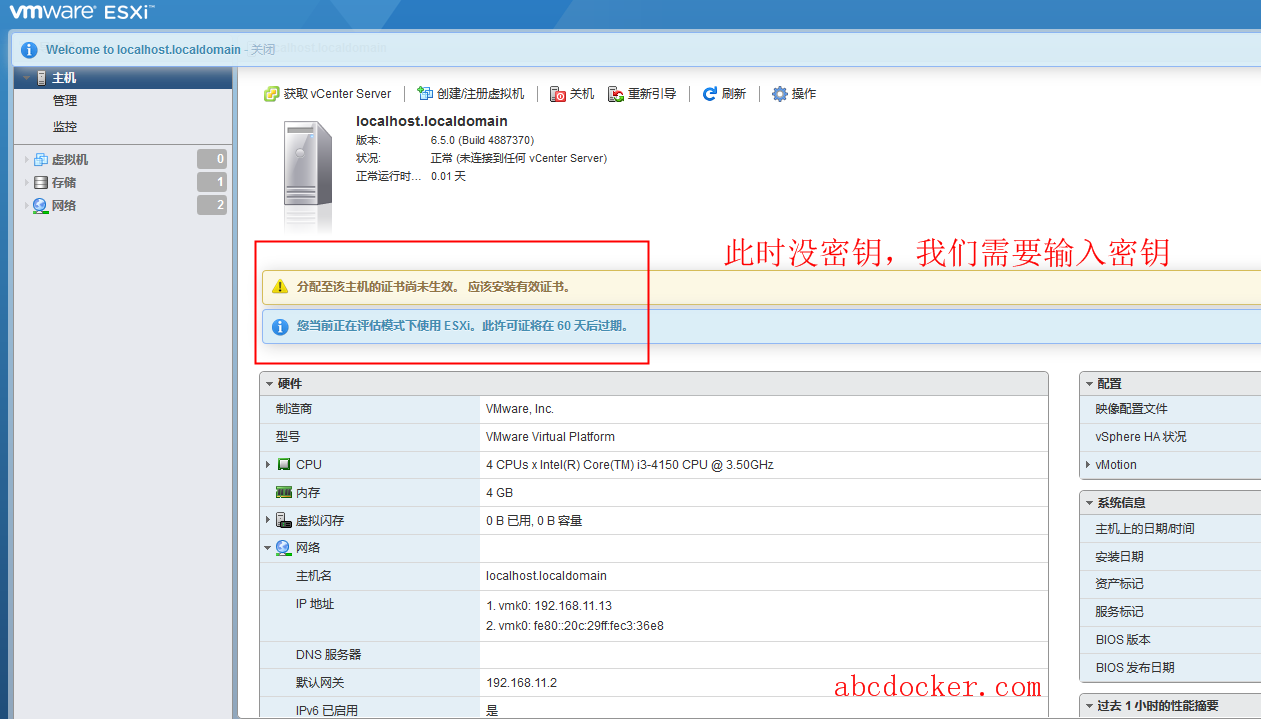Open the actions (操作) gear icon
This screenshot has height=719, width=1261.
pos(780,94)
